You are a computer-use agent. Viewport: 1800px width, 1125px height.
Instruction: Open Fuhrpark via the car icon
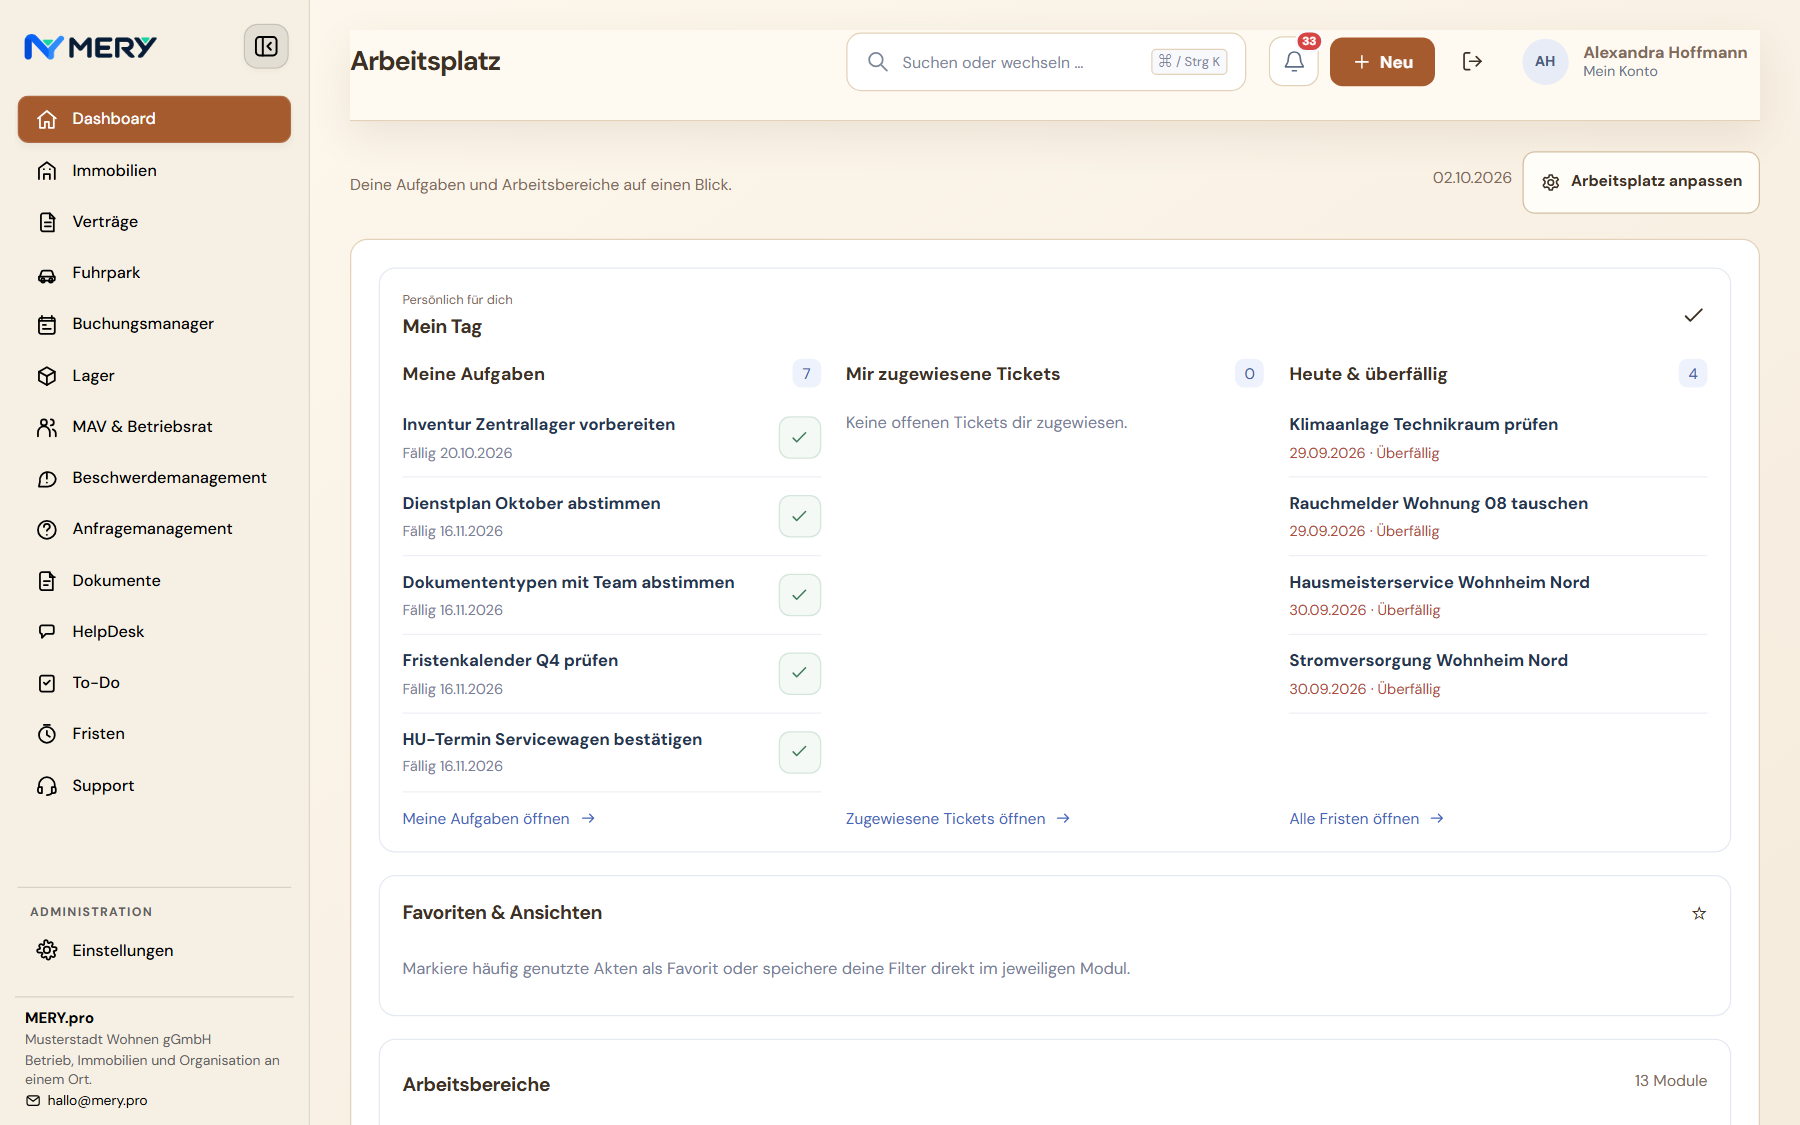pyautogui.click(x=47, y=273)
